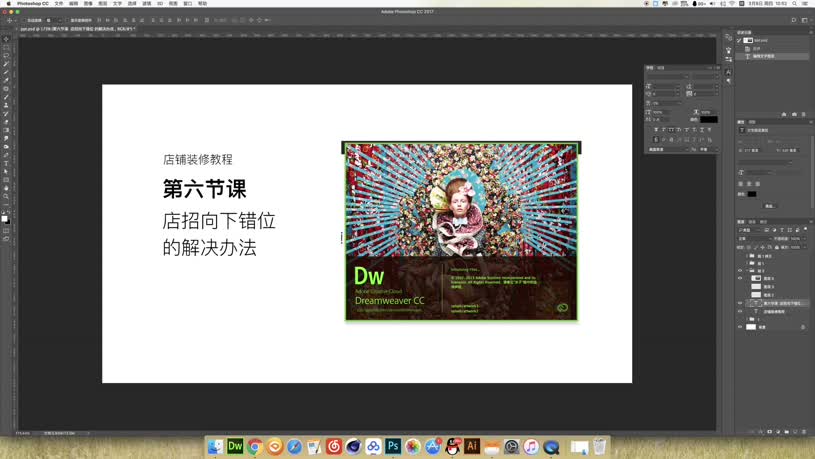Select the Quick Selection tool
The width and height of the screenshot is (815, 459).
pyautogui.click(x=6, y=63)
